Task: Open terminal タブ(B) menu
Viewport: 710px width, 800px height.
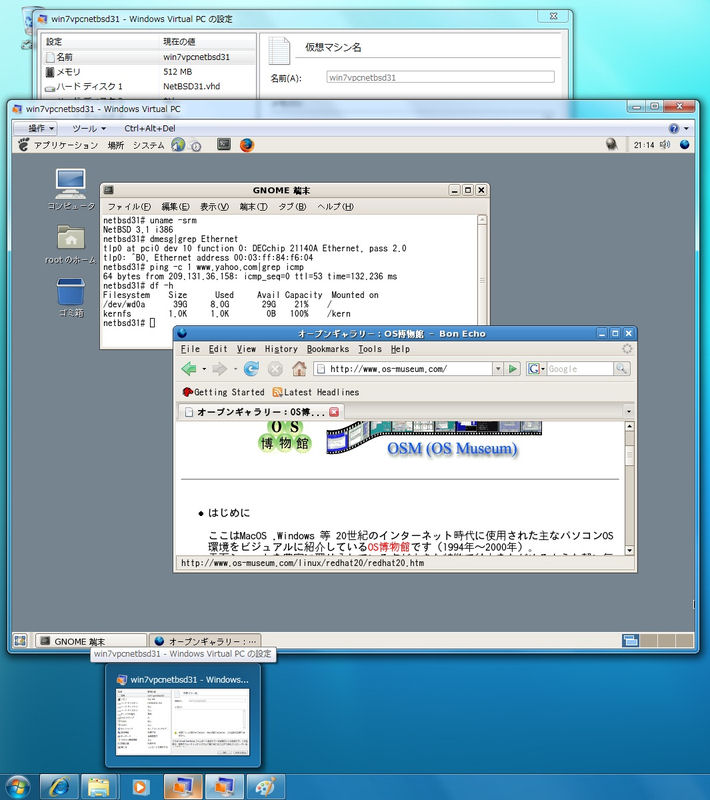Action: click(x=292, y=207)
